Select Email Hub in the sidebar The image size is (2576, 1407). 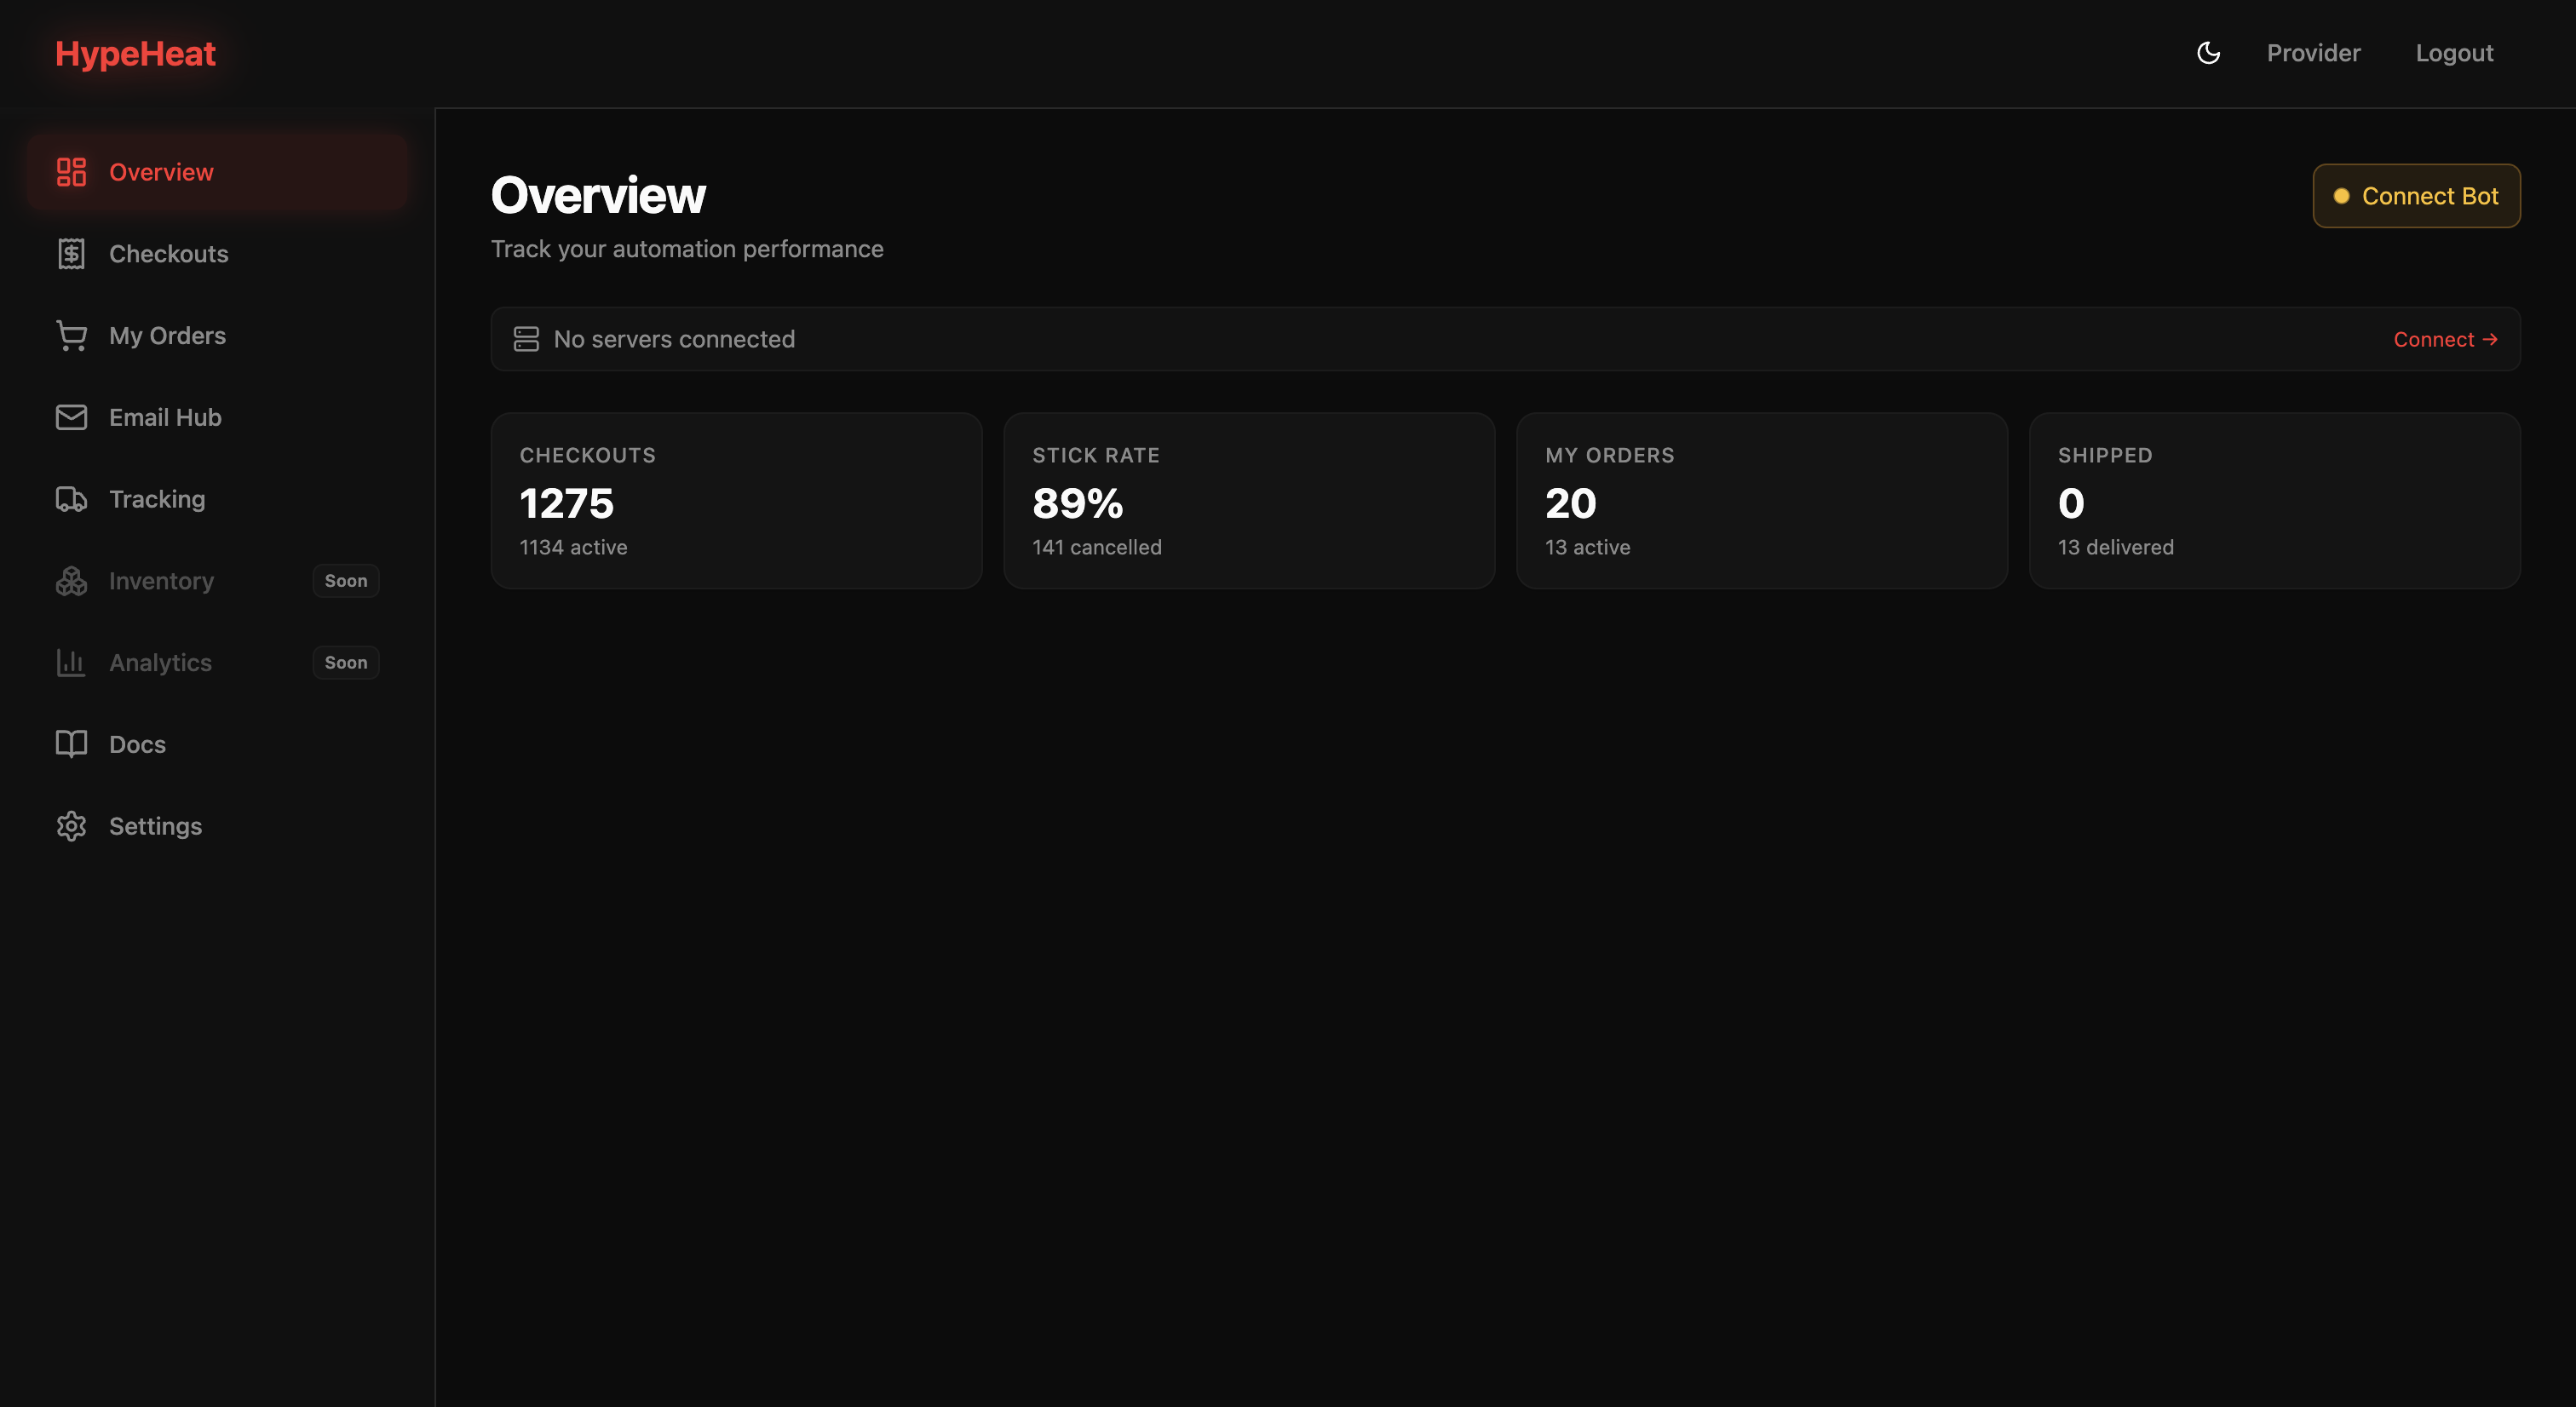[x=217, y=417]
